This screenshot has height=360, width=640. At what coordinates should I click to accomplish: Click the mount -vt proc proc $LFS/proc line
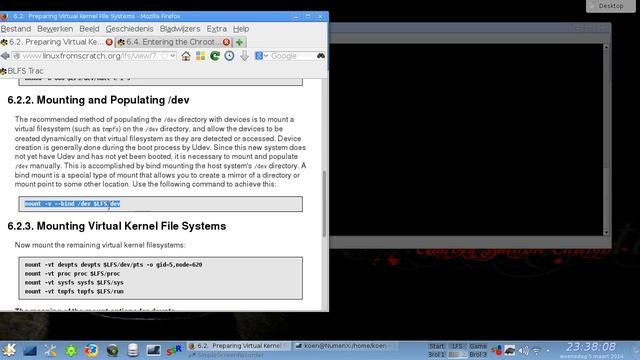(72, 273)
